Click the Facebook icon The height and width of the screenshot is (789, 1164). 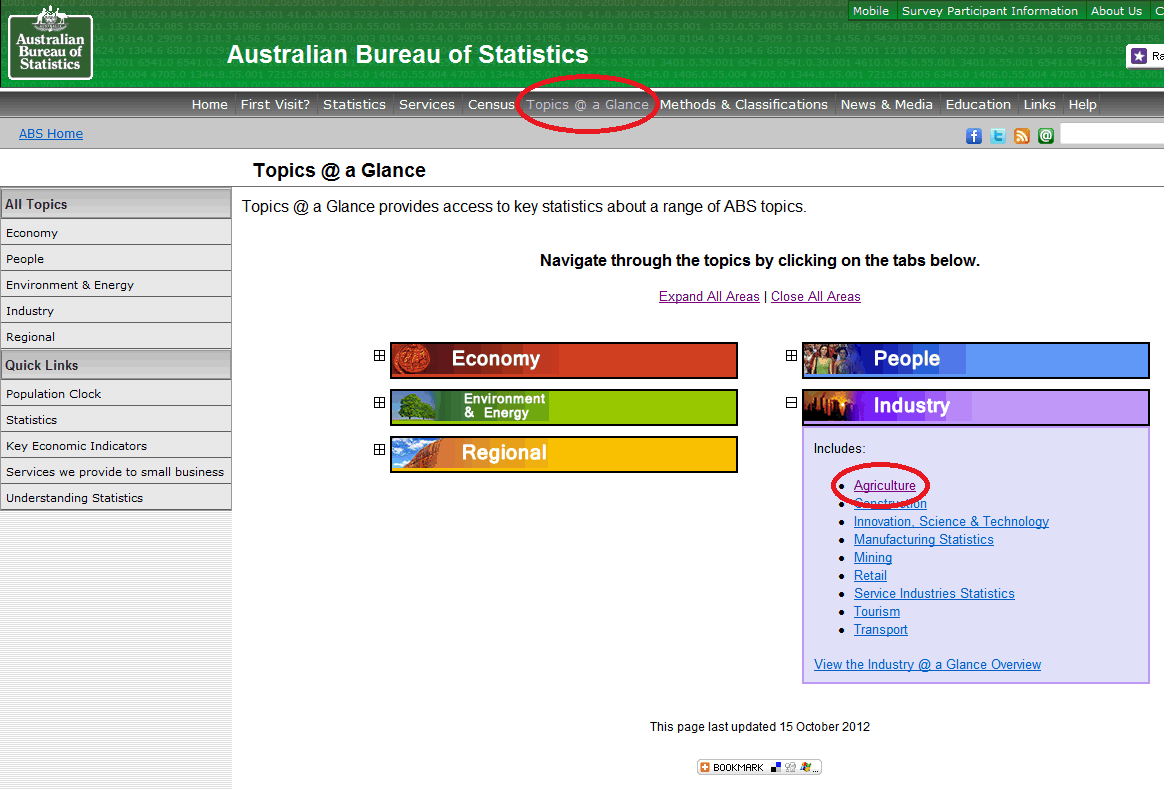[x=973, y=136]
